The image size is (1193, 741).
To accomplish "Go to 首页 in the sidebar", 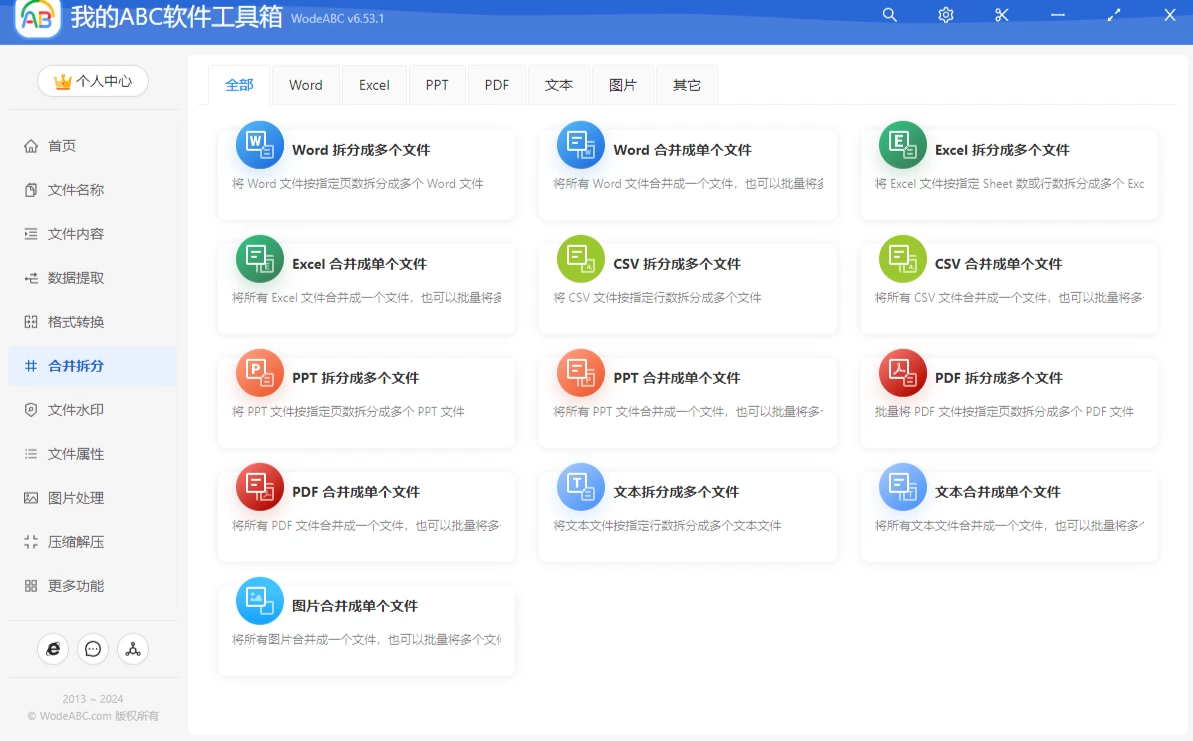I will (62, 146).
